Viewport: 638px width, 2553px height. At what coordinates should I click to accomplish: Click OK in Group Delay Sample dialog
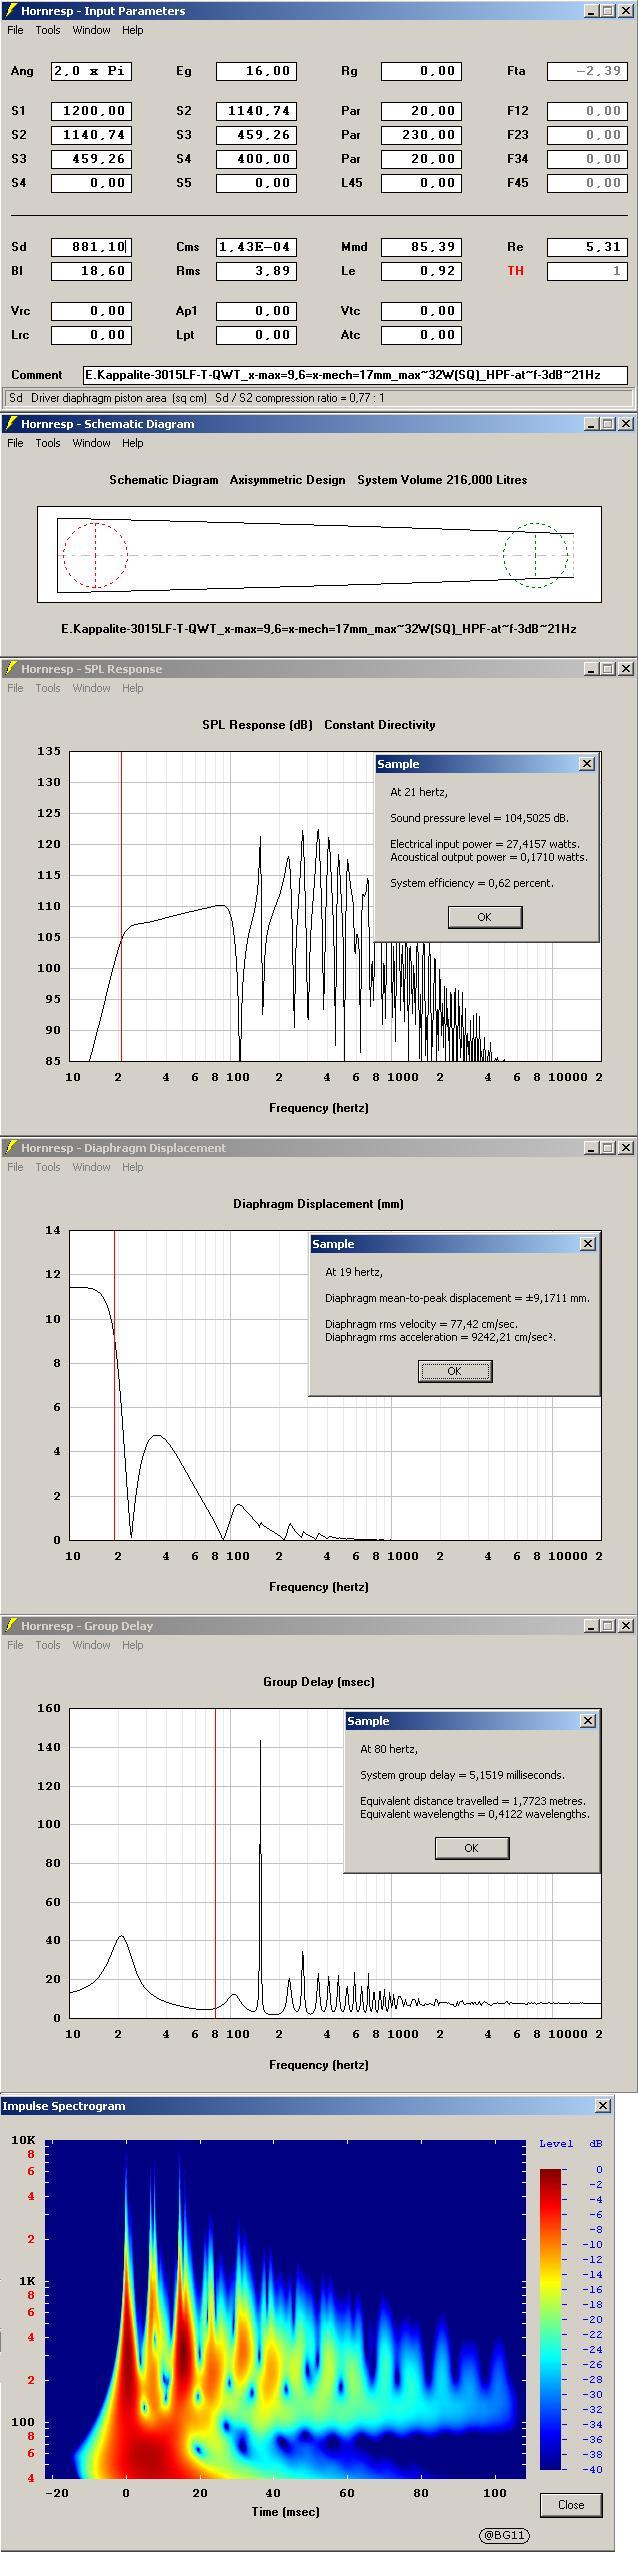click(472, 1848)
